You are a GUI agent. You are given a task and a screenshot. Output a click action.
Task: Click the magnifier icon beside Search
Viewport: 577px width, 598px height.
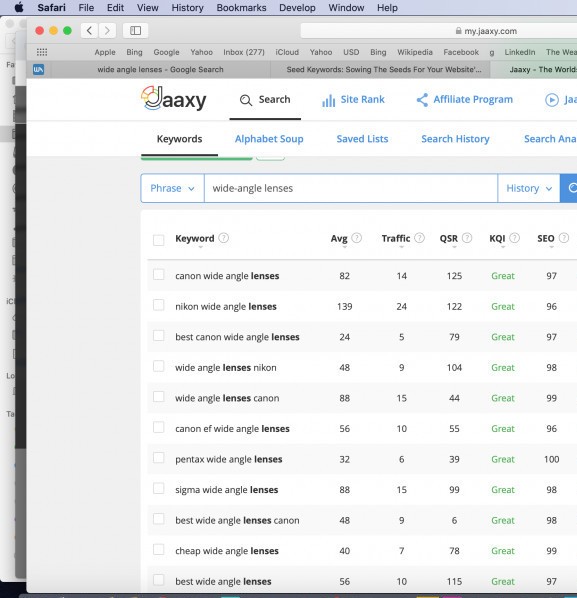click(246, 100)
